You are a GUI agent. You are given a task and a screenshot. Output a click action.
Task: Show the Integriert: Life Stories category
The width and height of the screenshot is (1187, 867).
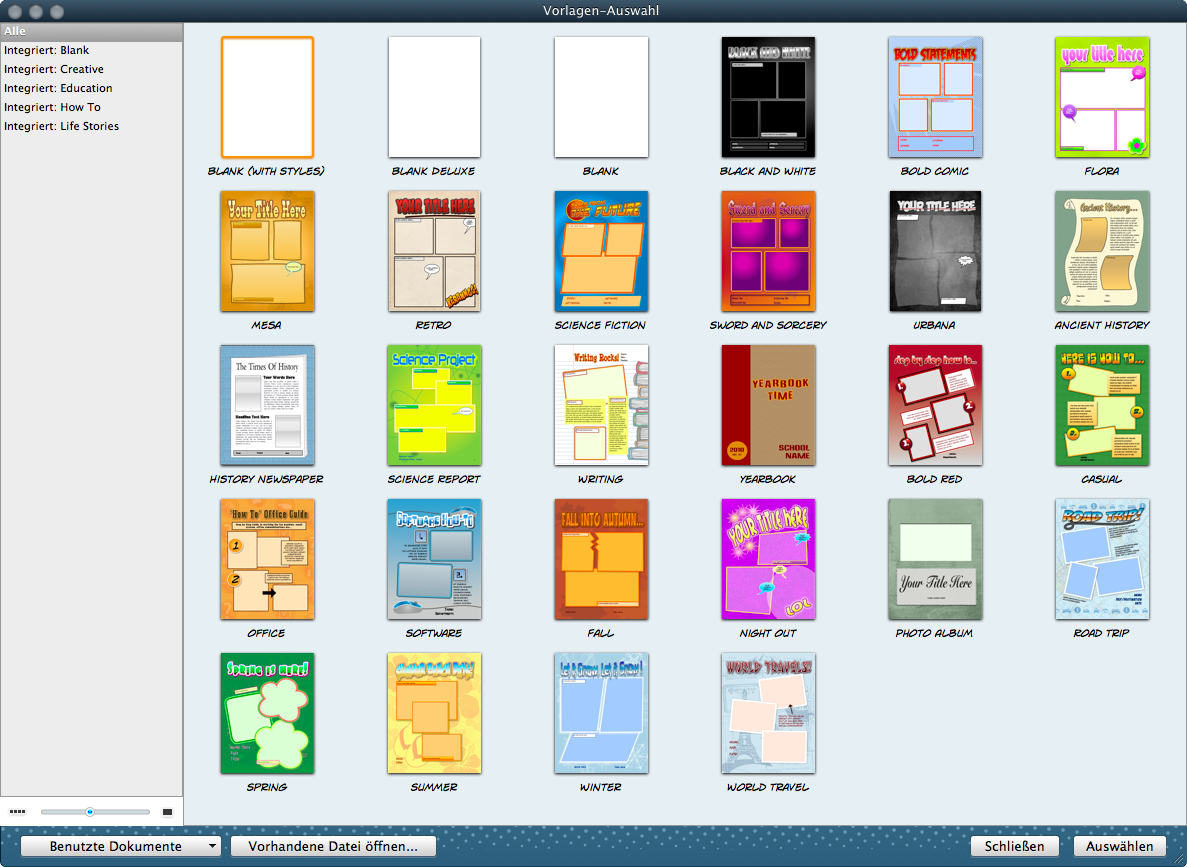61,126
